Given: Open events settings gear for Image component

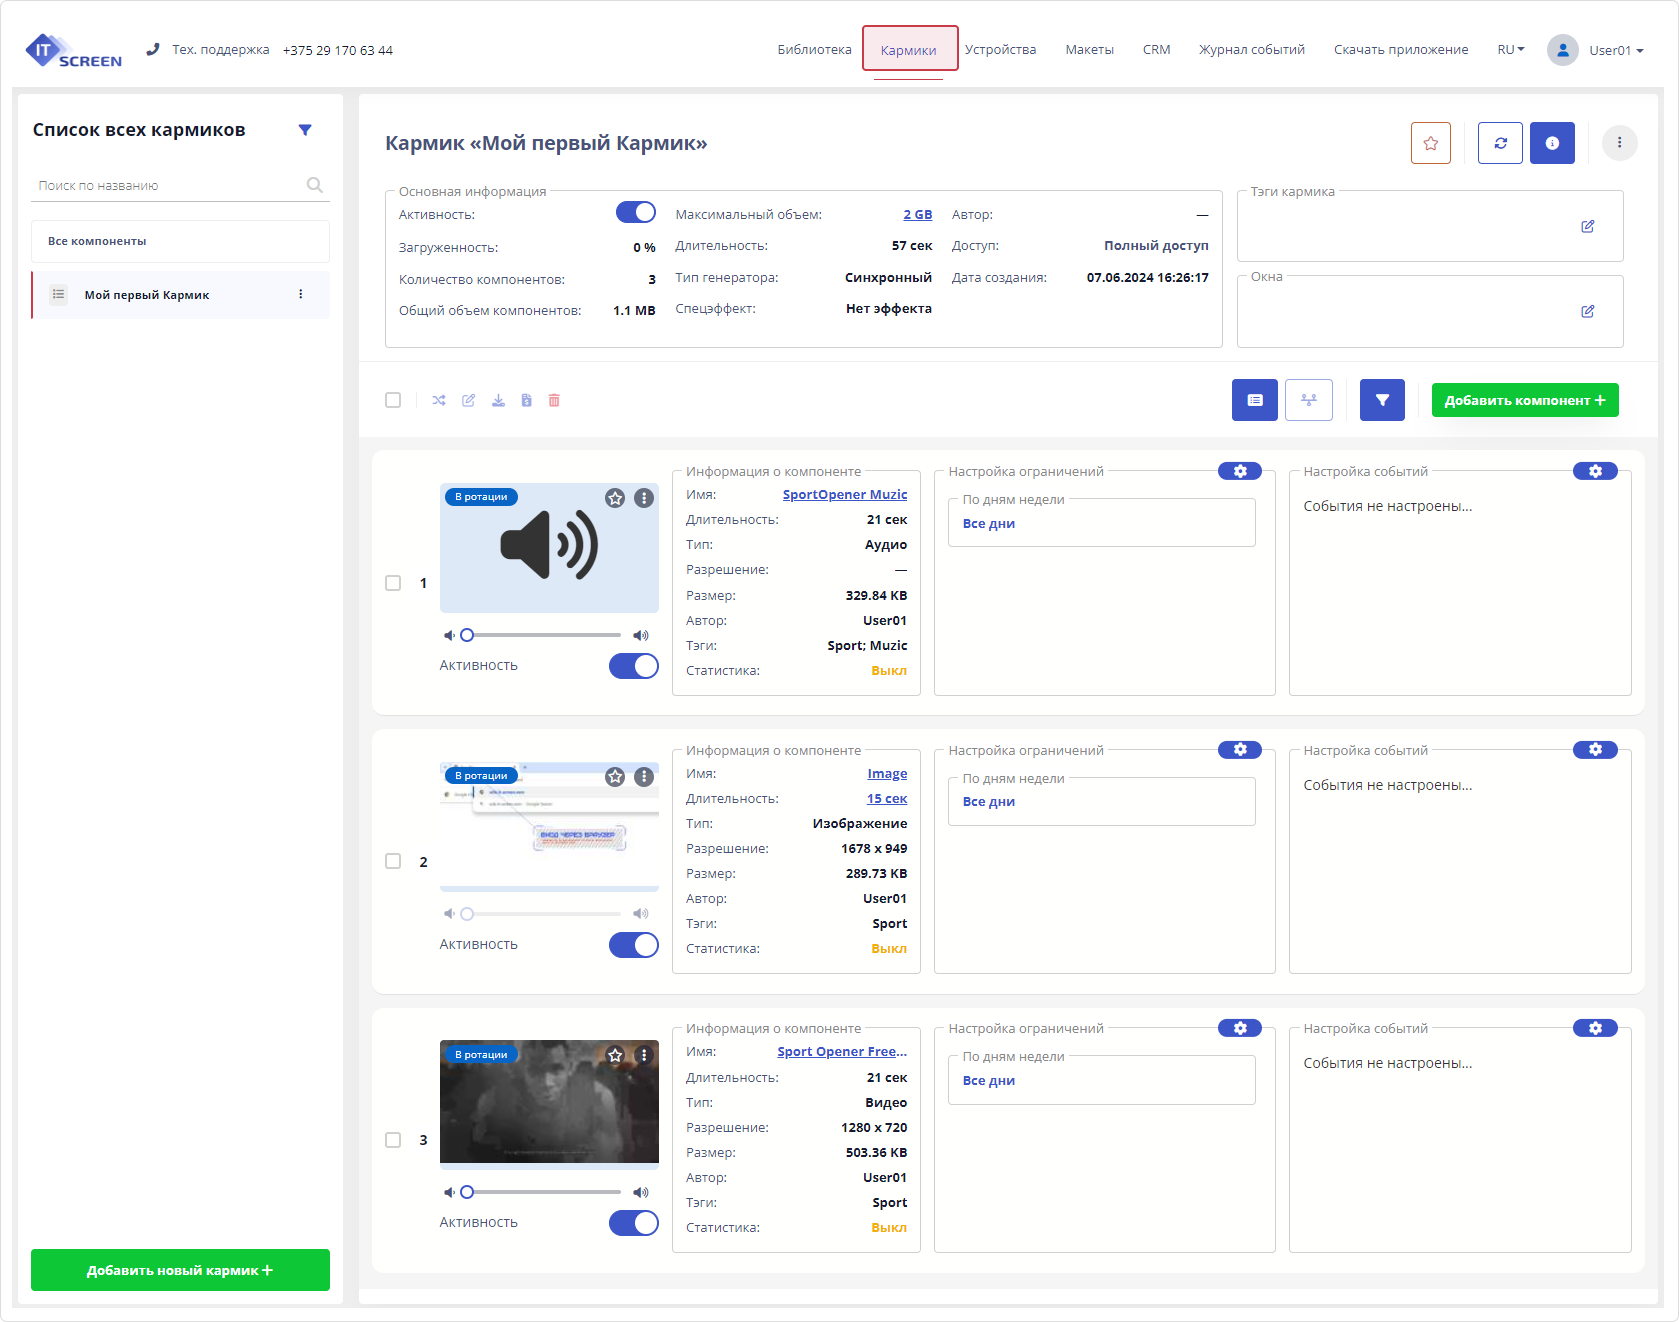Looking at the screenshot, I should point(1595,750).
